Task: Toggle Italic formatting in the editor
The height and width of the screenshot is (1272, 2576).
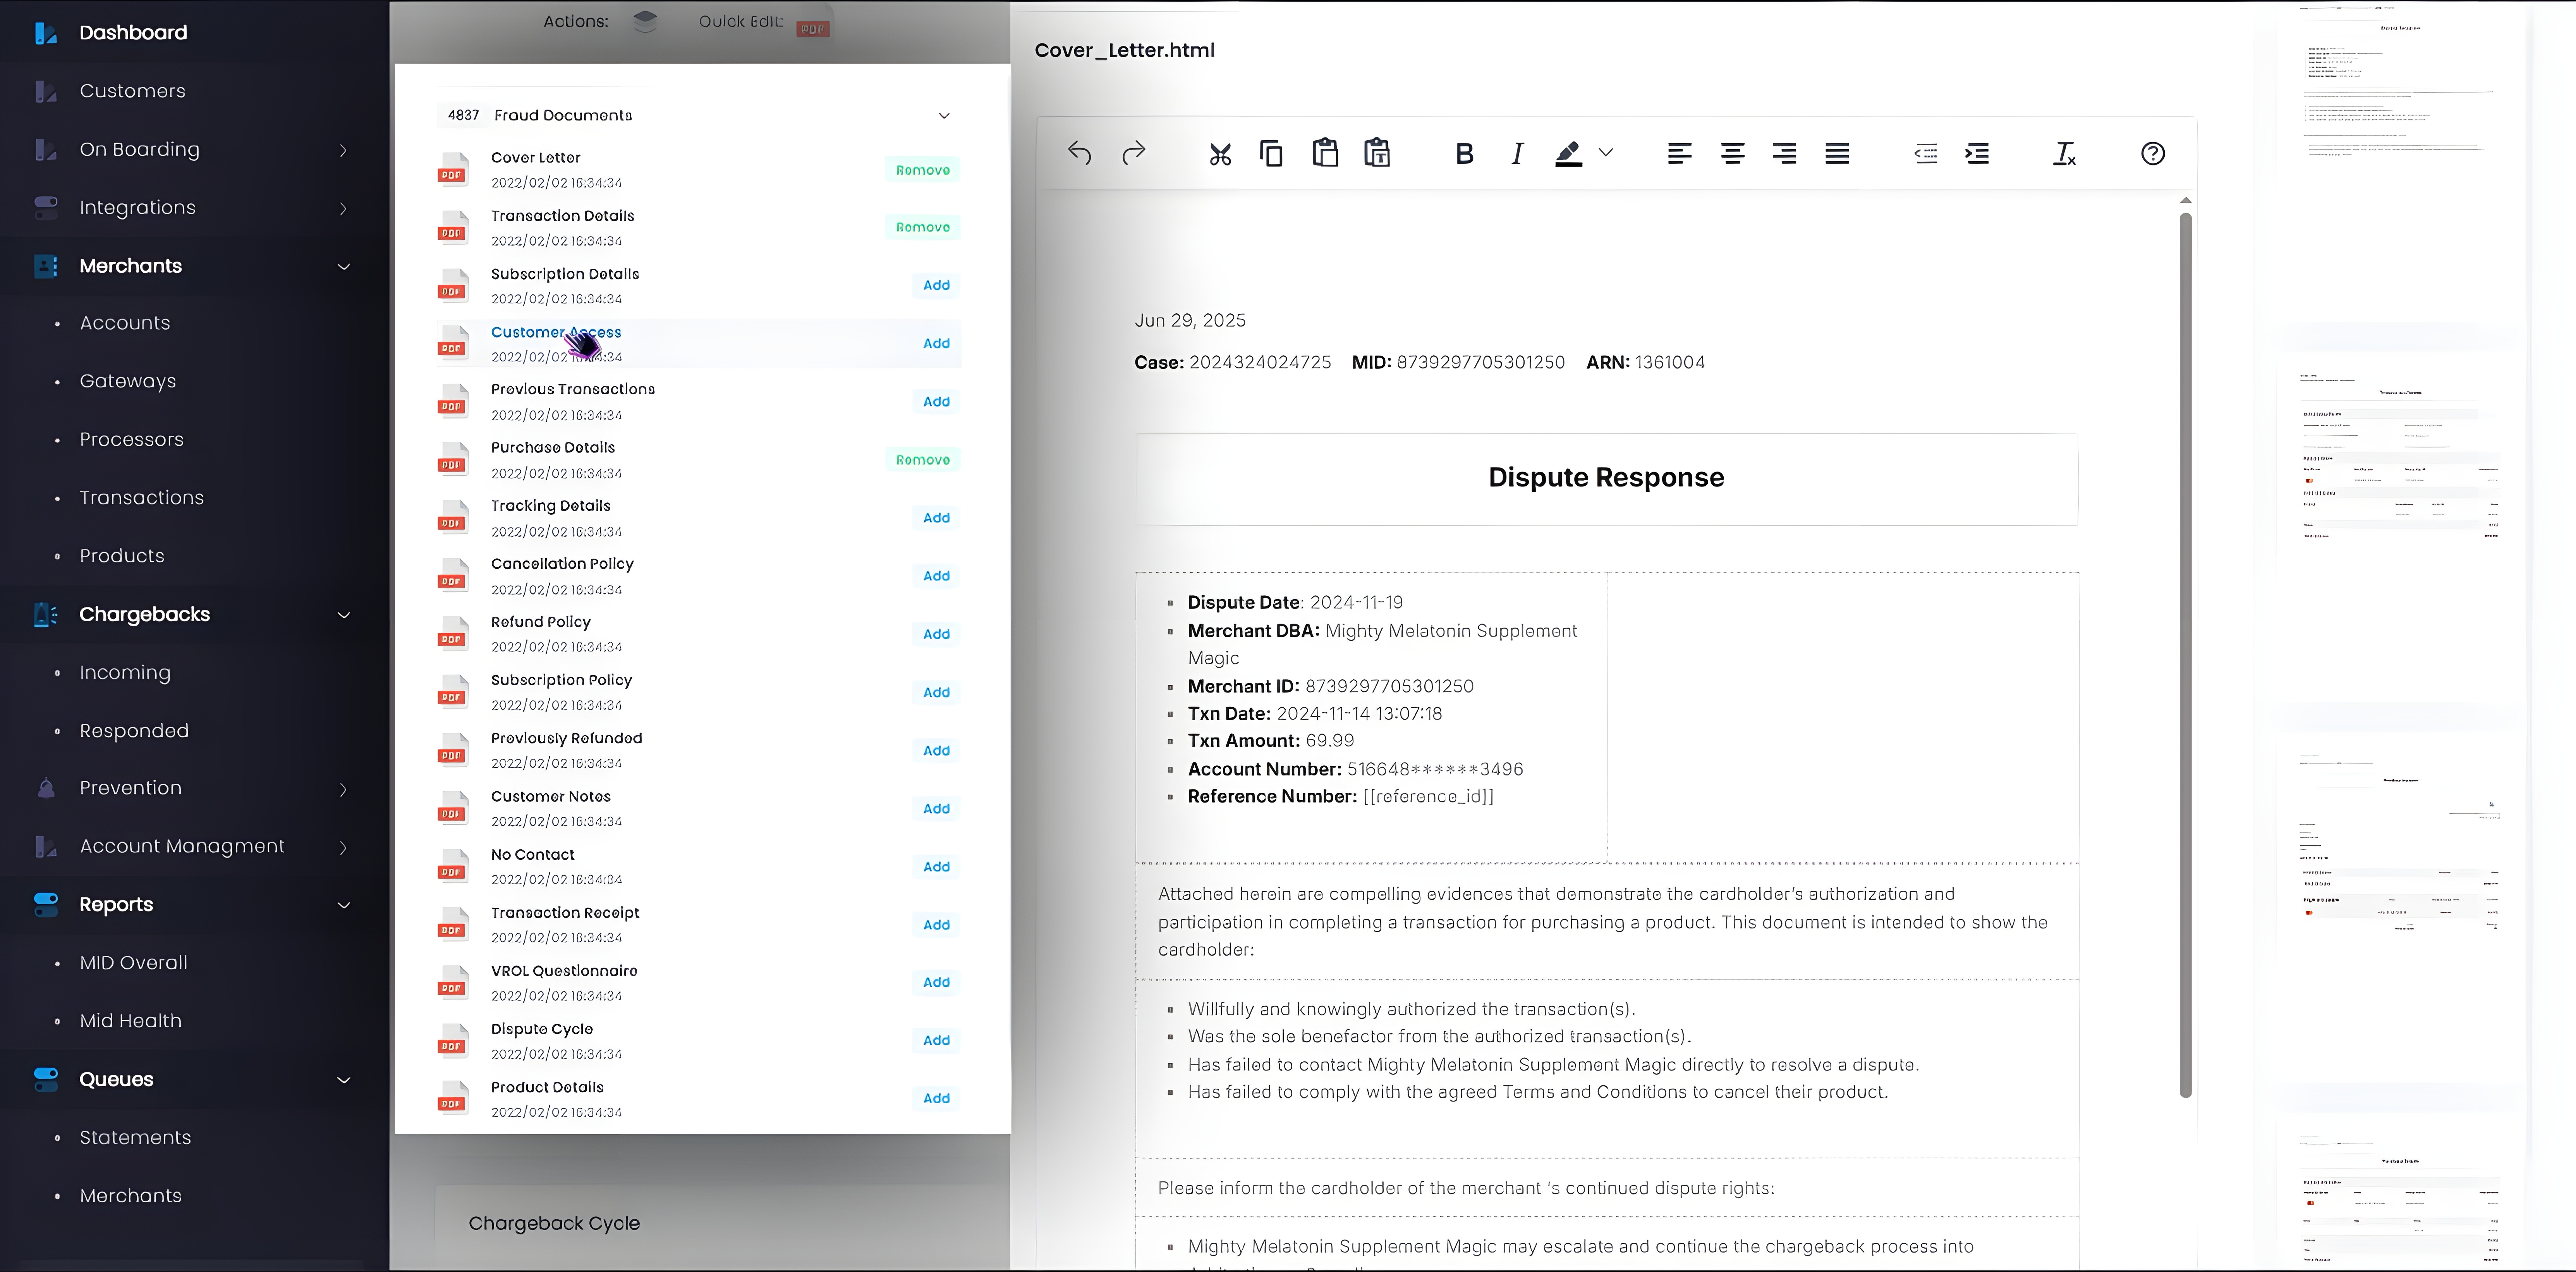Action: click(1517, 154)
